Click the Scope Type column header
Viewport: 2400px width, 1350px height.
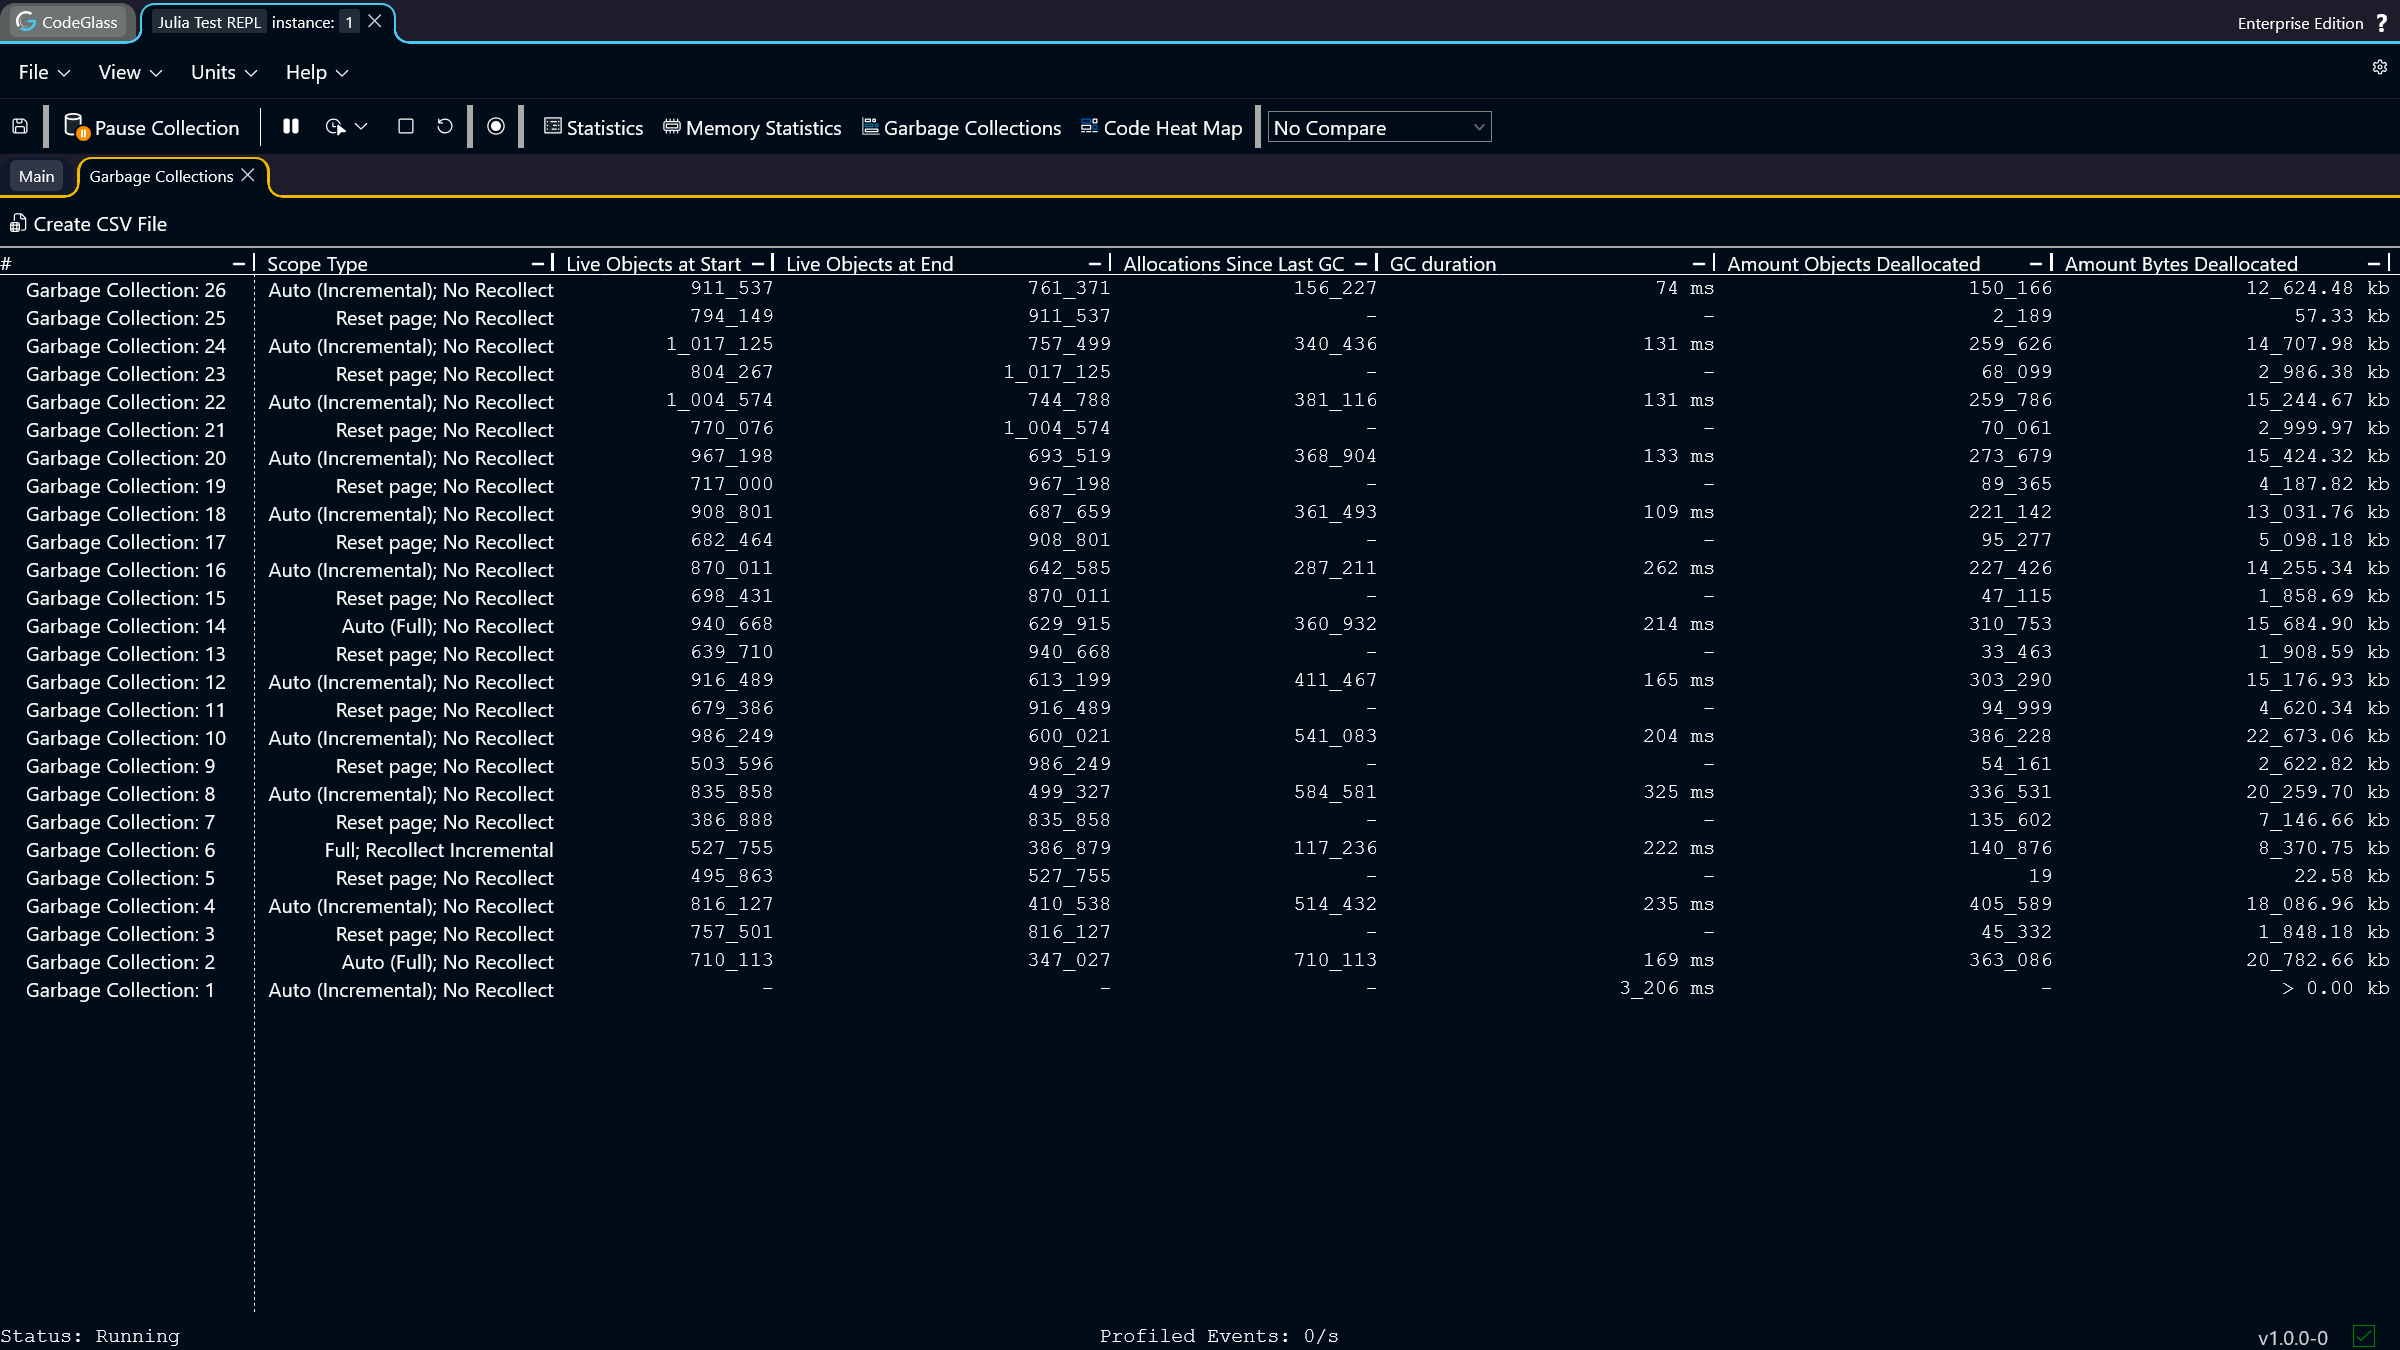pyautogui.click(x=318, y=264)
